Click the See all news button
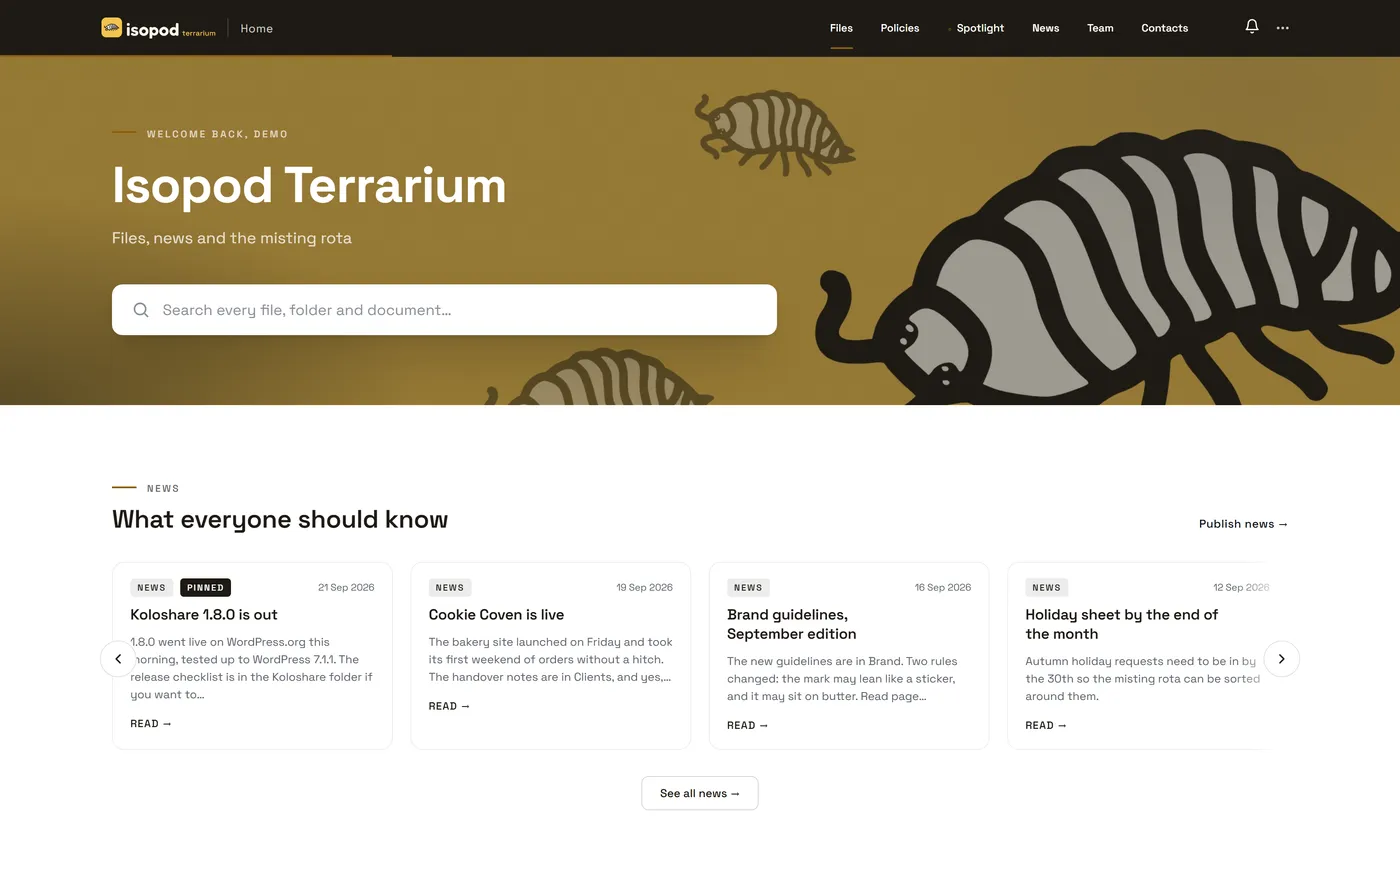The height and width of the screenshot is (875, 1400). pyautogui.click(x=700, y=793)
